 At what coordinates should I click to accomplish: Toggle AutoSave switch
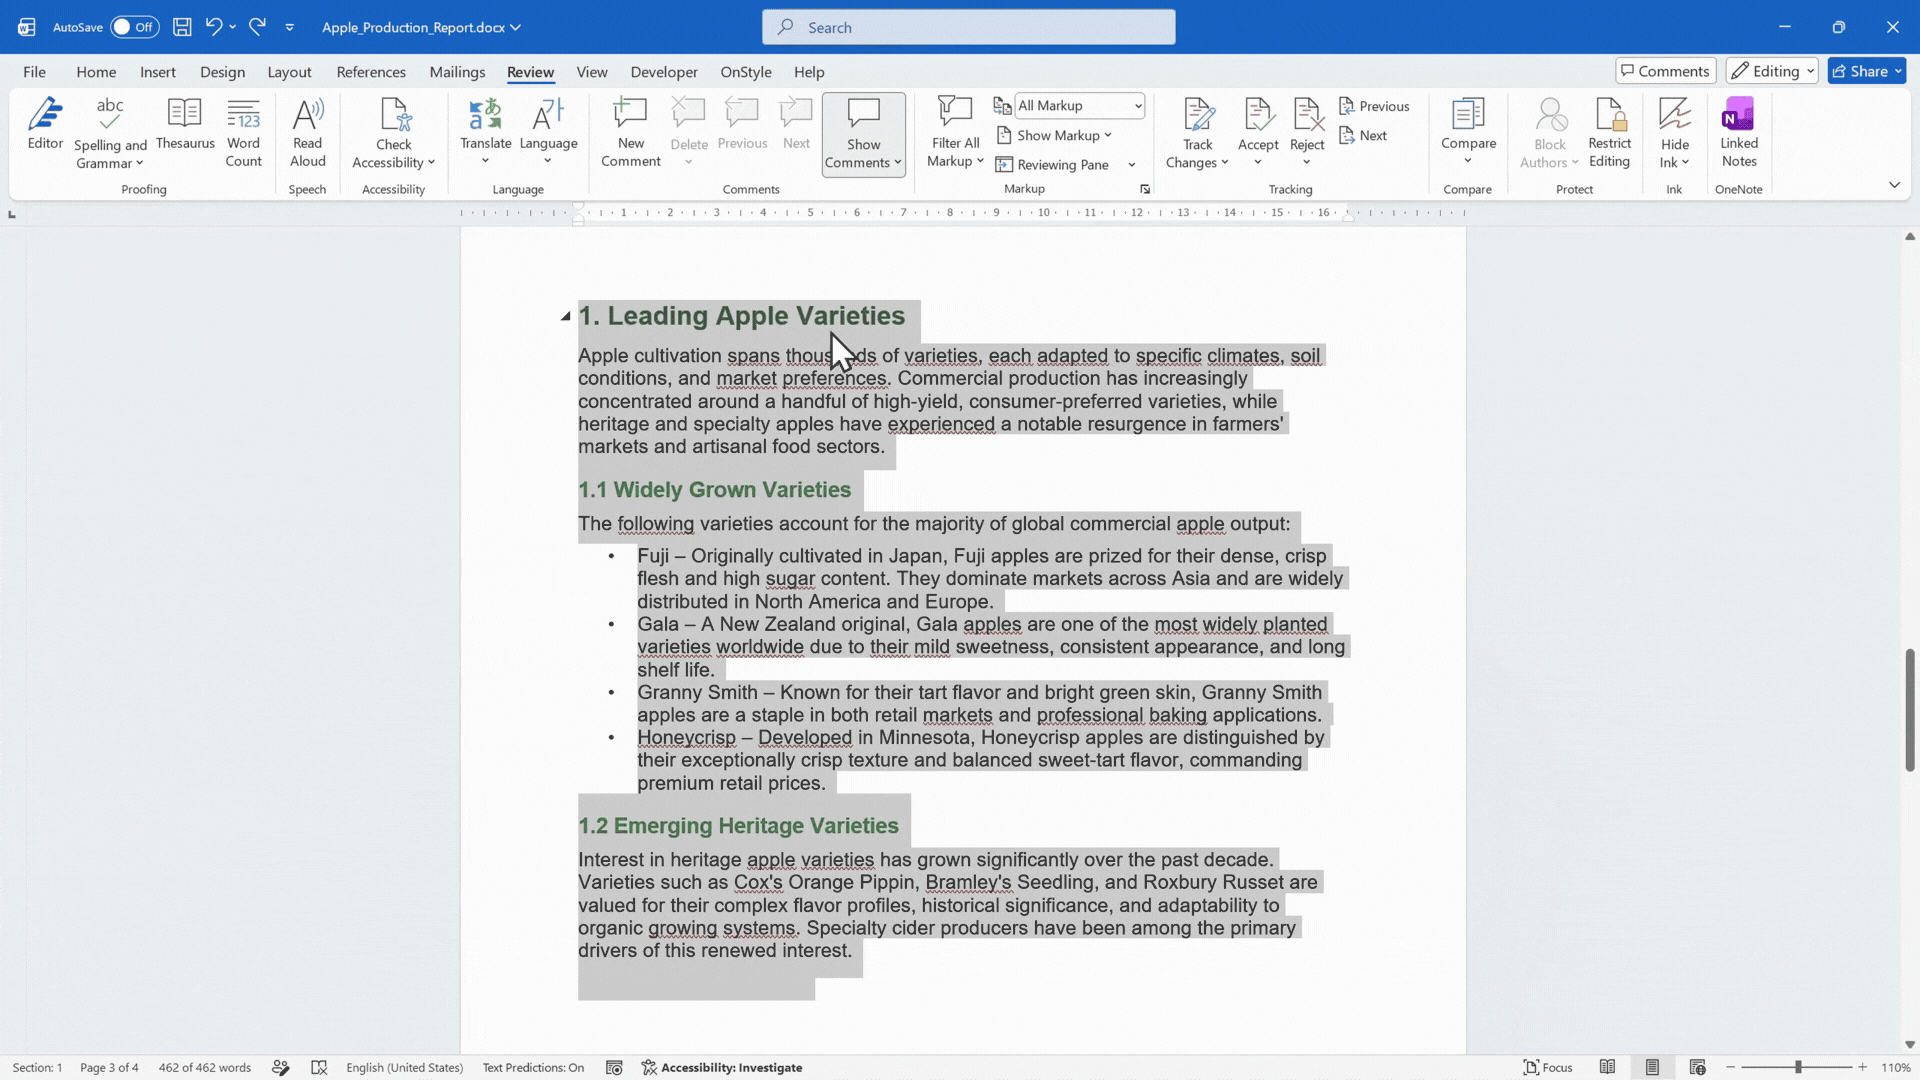pos(134,27)
